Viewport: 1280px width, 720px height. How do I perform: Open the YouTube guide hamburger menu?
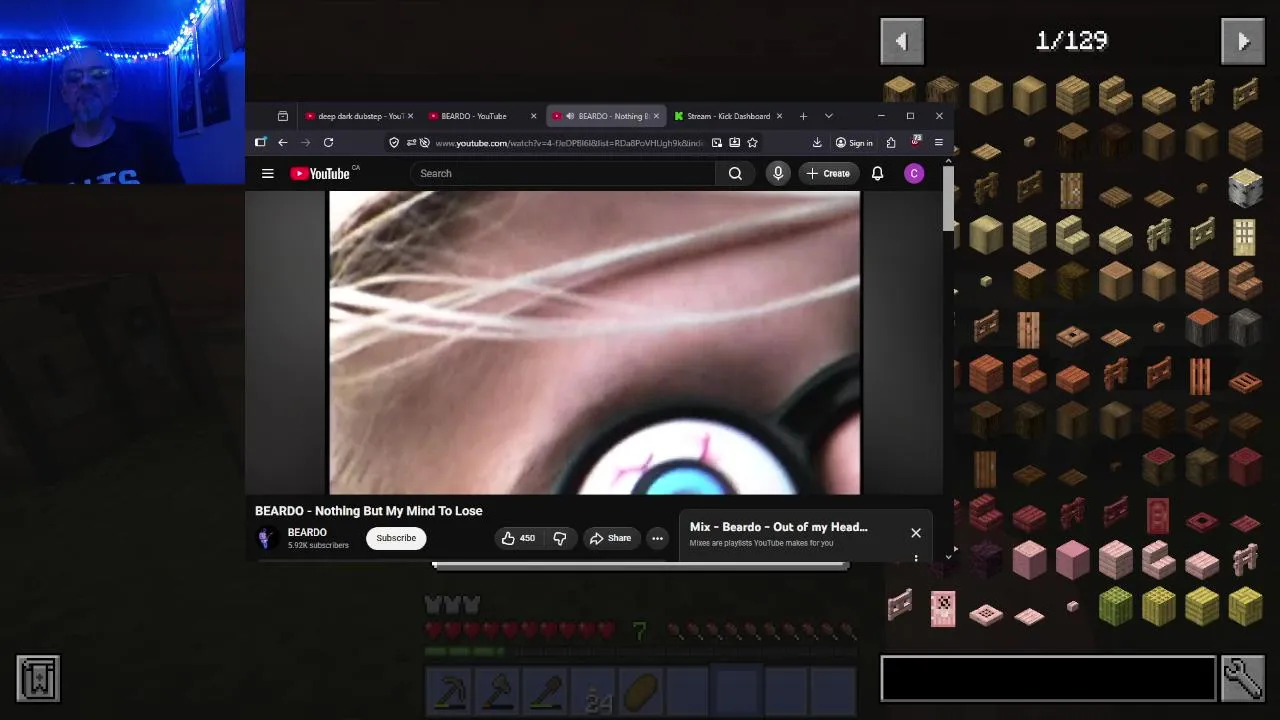click(x=267, y=173)
